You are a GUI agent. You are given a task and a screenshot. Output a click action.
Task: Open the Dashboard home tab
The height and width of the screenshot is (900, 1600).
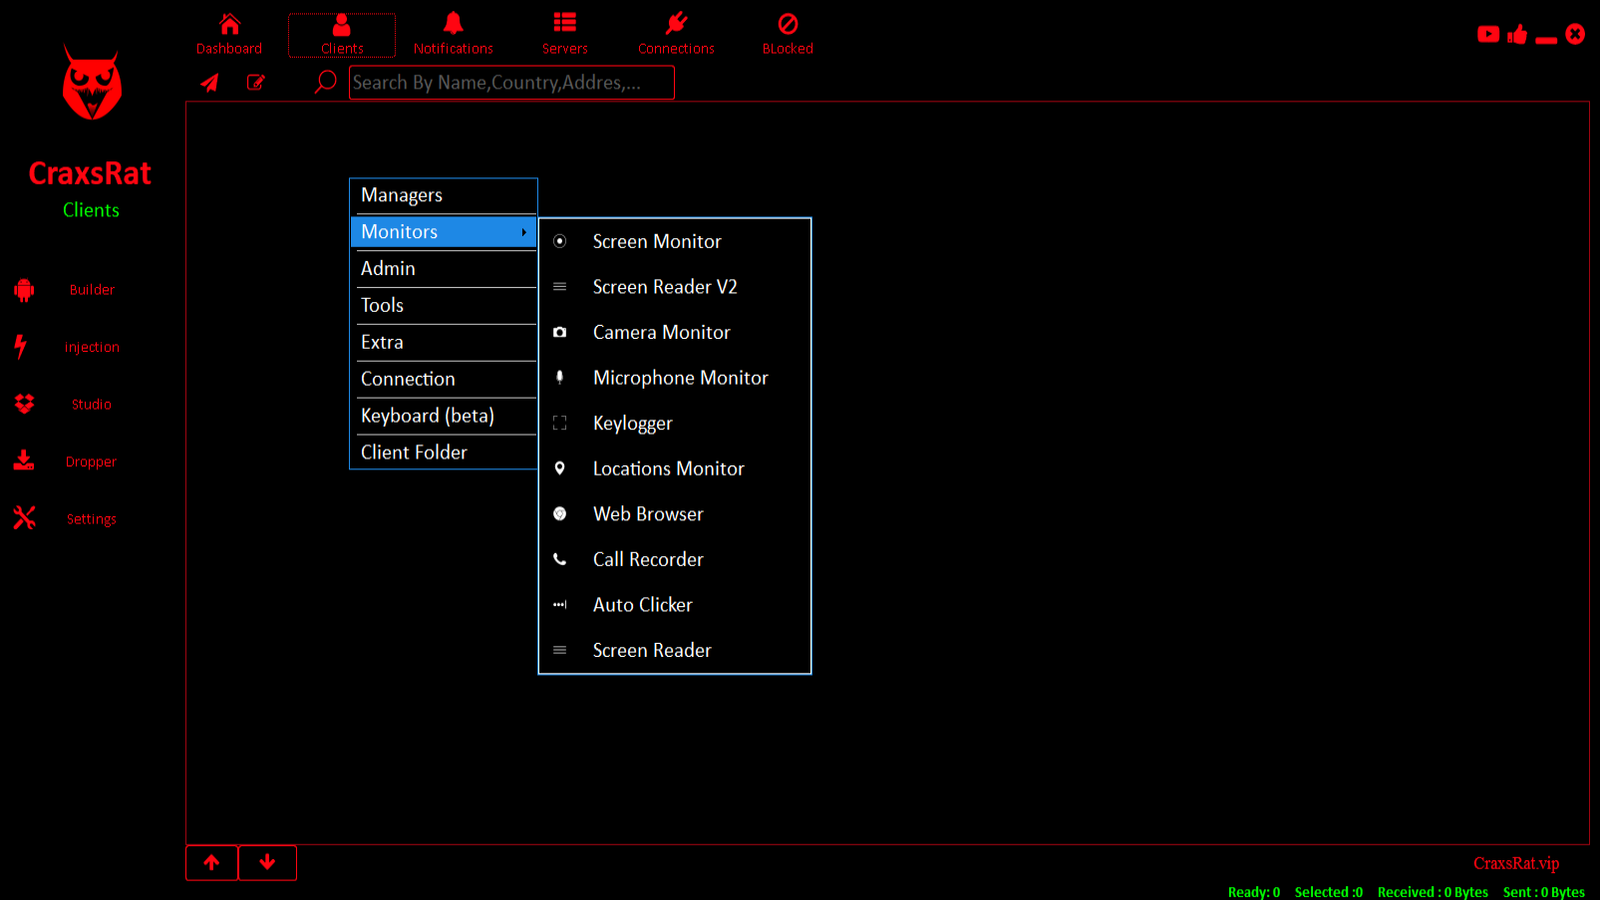[x=229, y=35]
